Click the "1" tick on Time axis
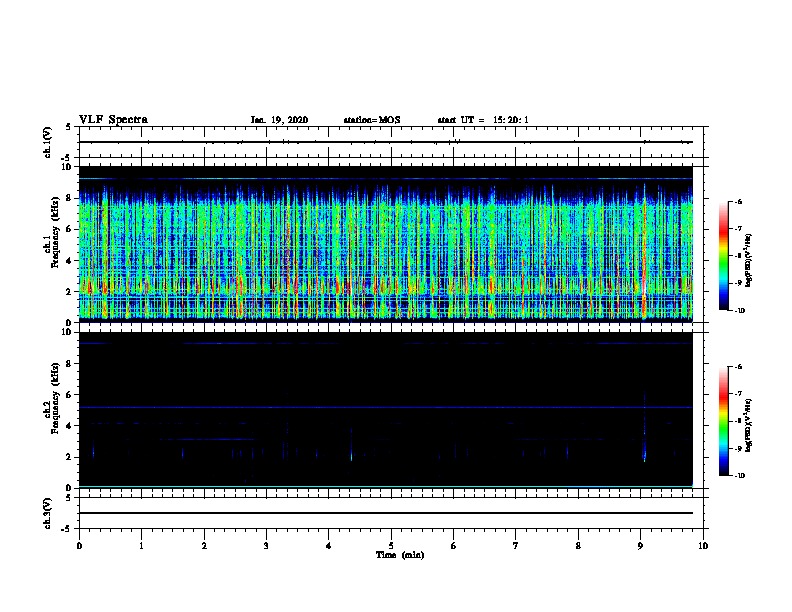This screenshot has height=612, width=792. 141,546
